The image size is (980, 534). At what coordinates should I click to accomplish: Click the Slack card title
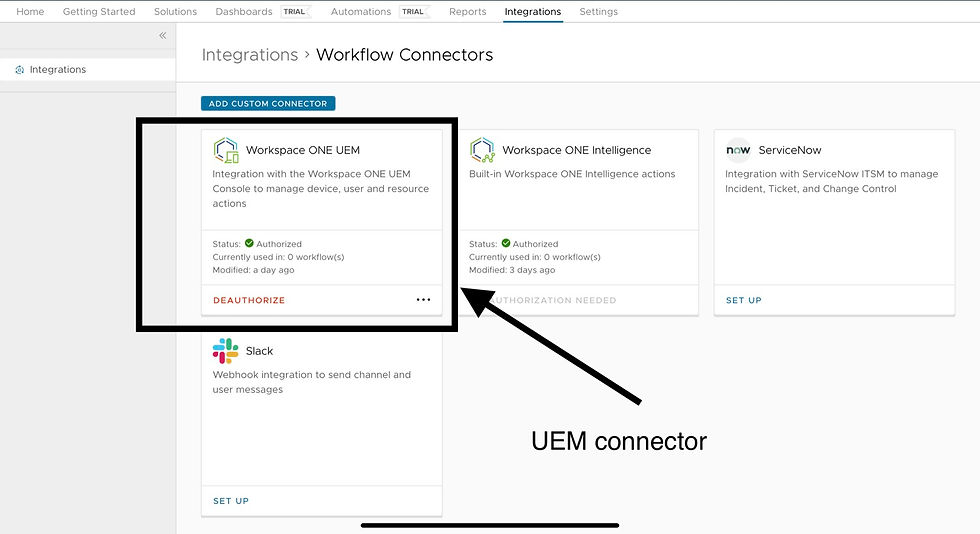259,351
